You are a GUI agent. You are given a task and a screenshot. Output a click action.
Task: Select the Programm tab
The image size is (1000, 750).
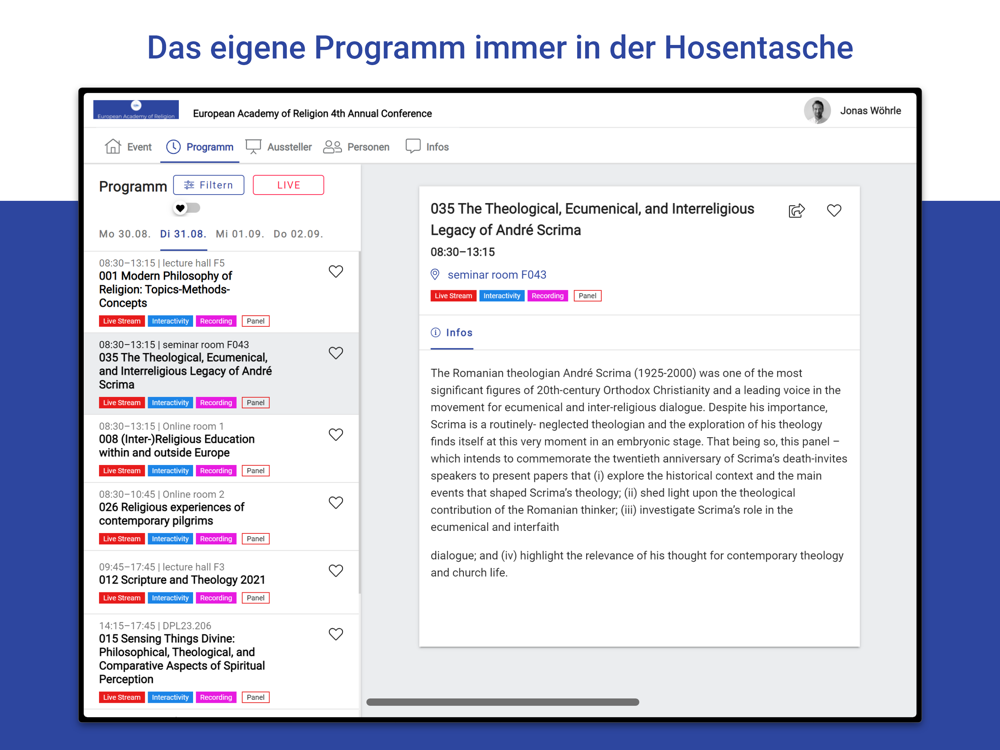pyautogui.click(x=200, y=147)
